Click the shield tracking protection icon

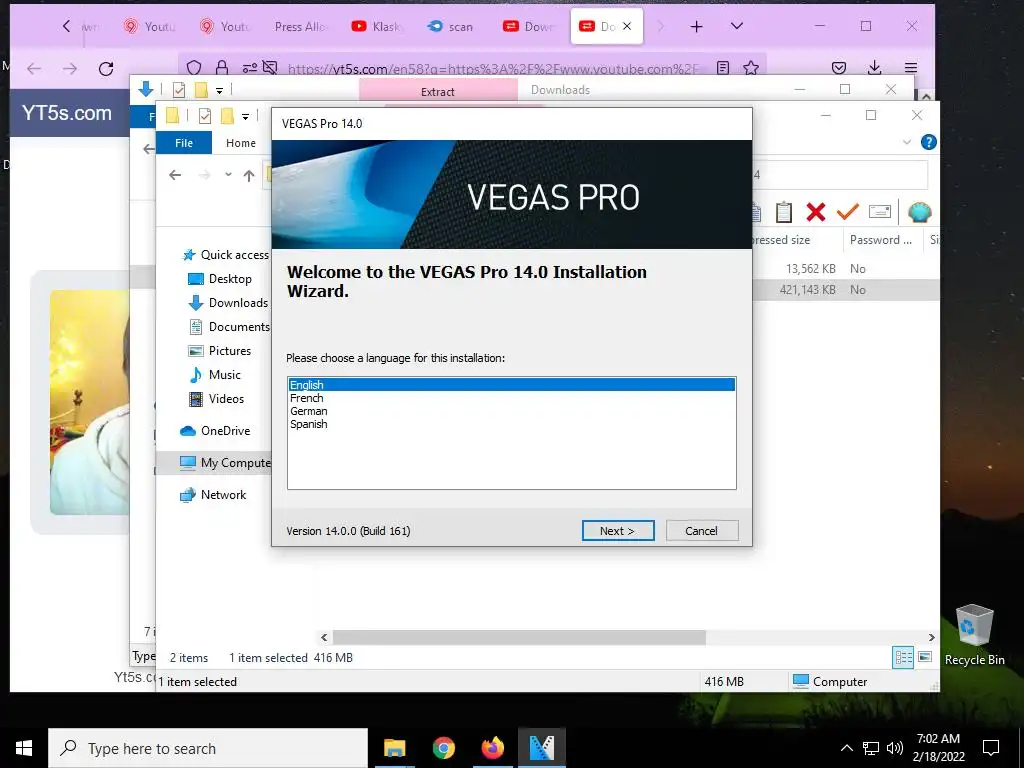point(194,68)
